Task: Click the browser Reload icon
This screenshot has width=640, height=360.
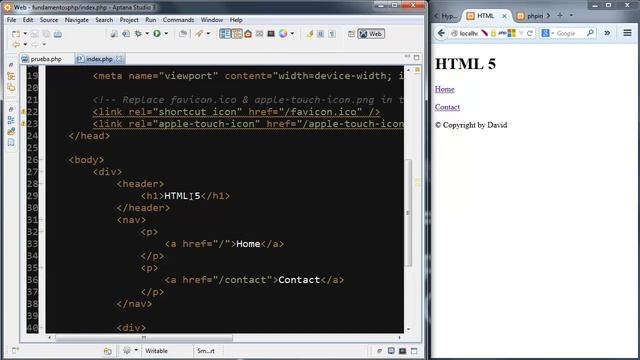Action: [529, 33]
